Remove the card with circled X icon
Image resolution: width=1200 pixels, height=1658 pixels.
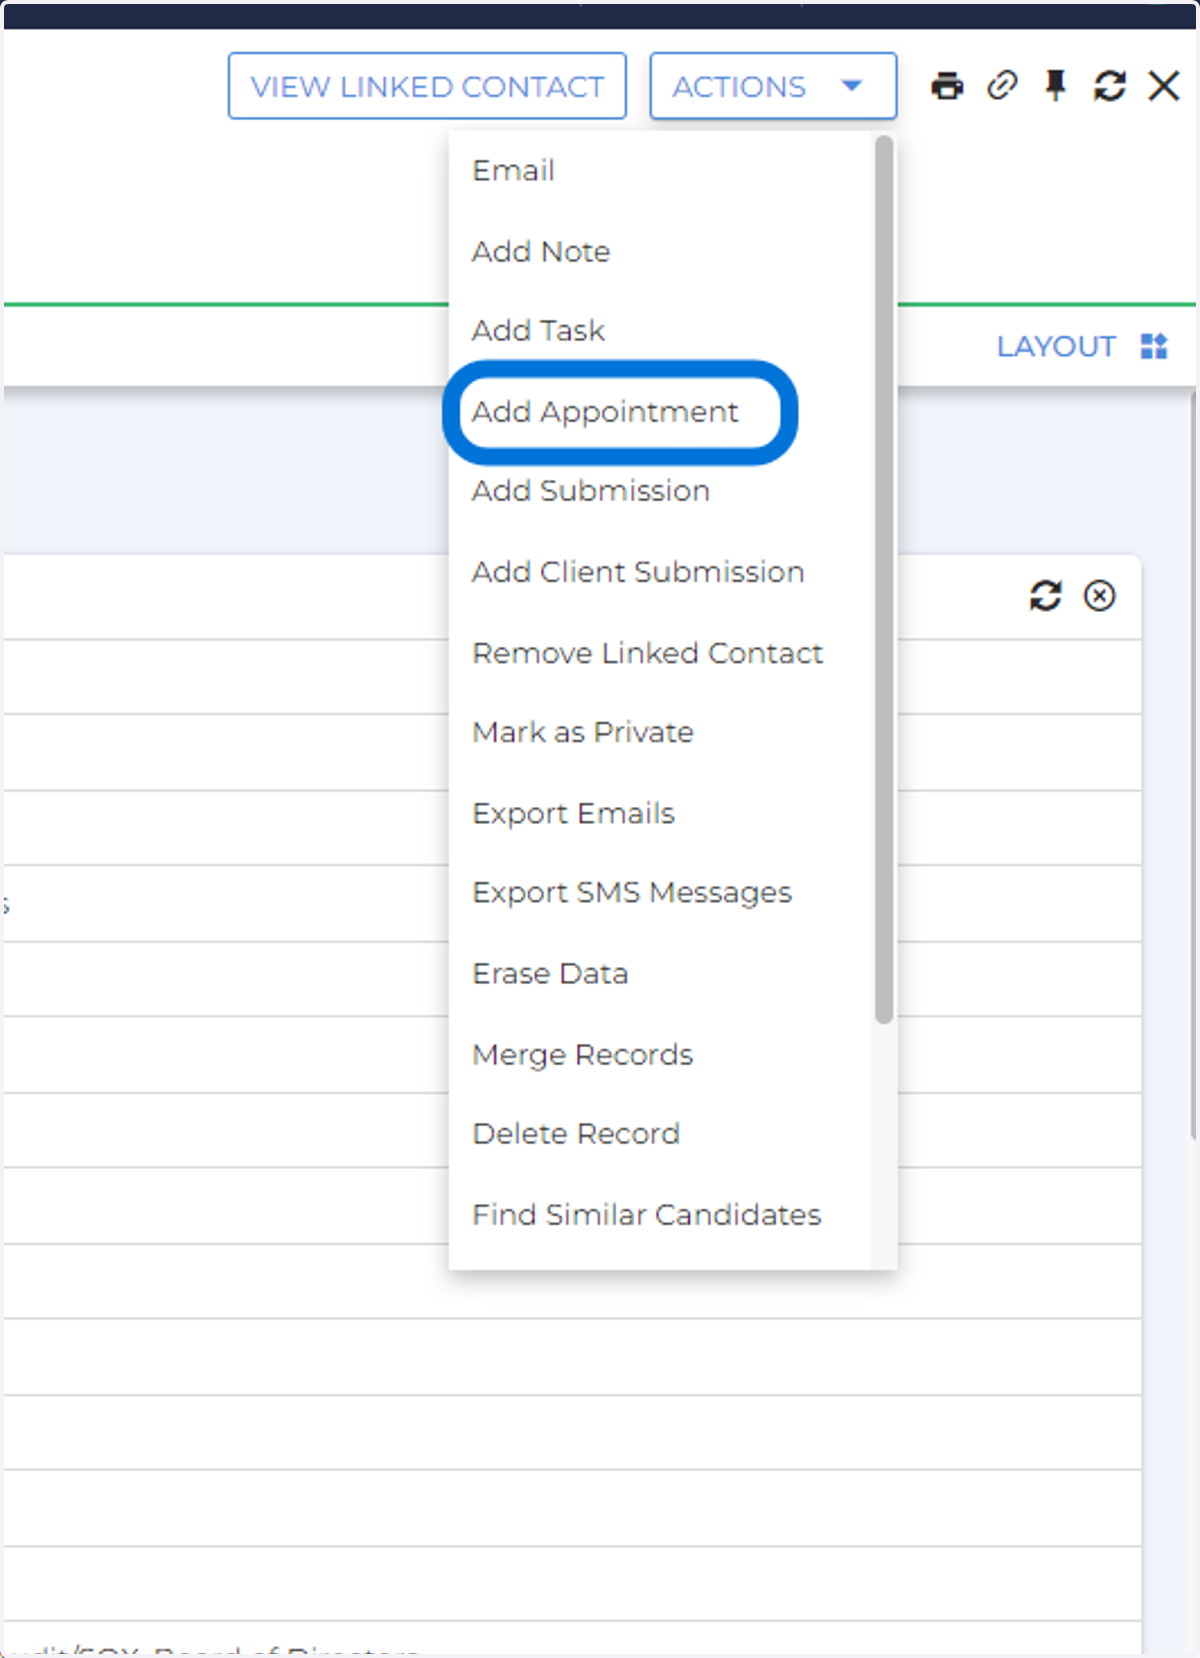[1100, 596]
